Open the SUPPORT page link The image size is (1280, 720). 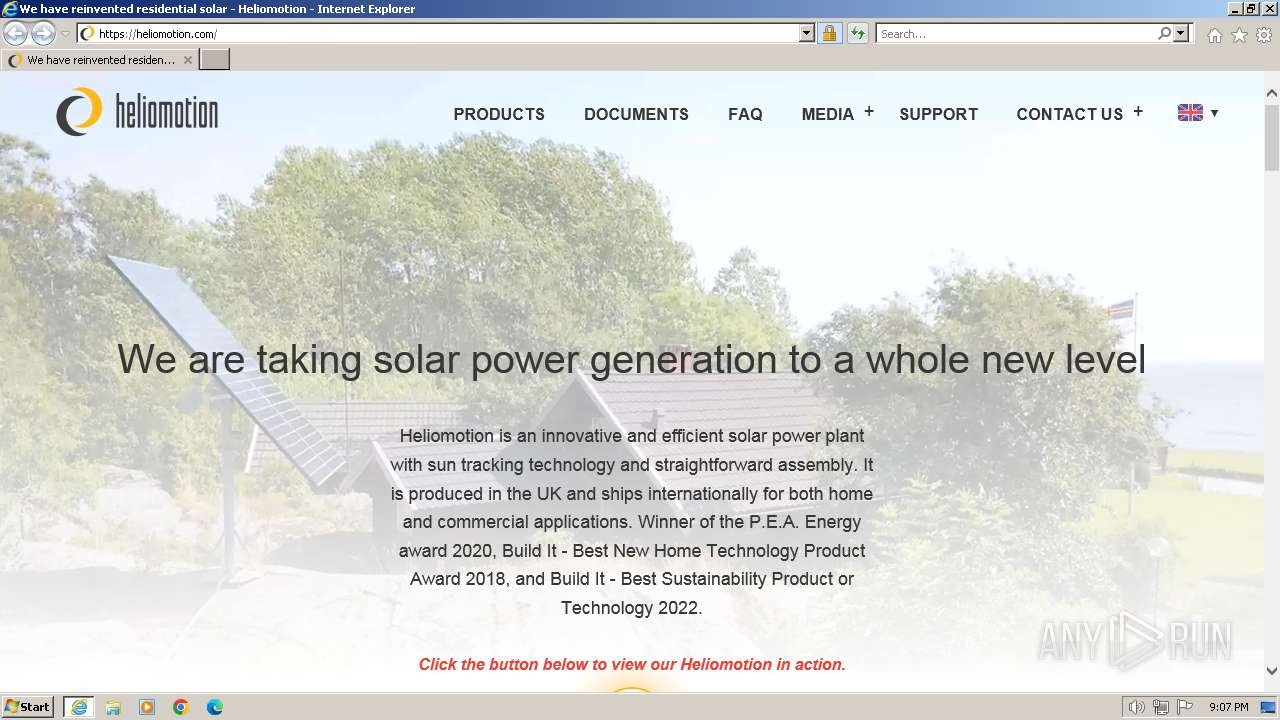(938, 114)
